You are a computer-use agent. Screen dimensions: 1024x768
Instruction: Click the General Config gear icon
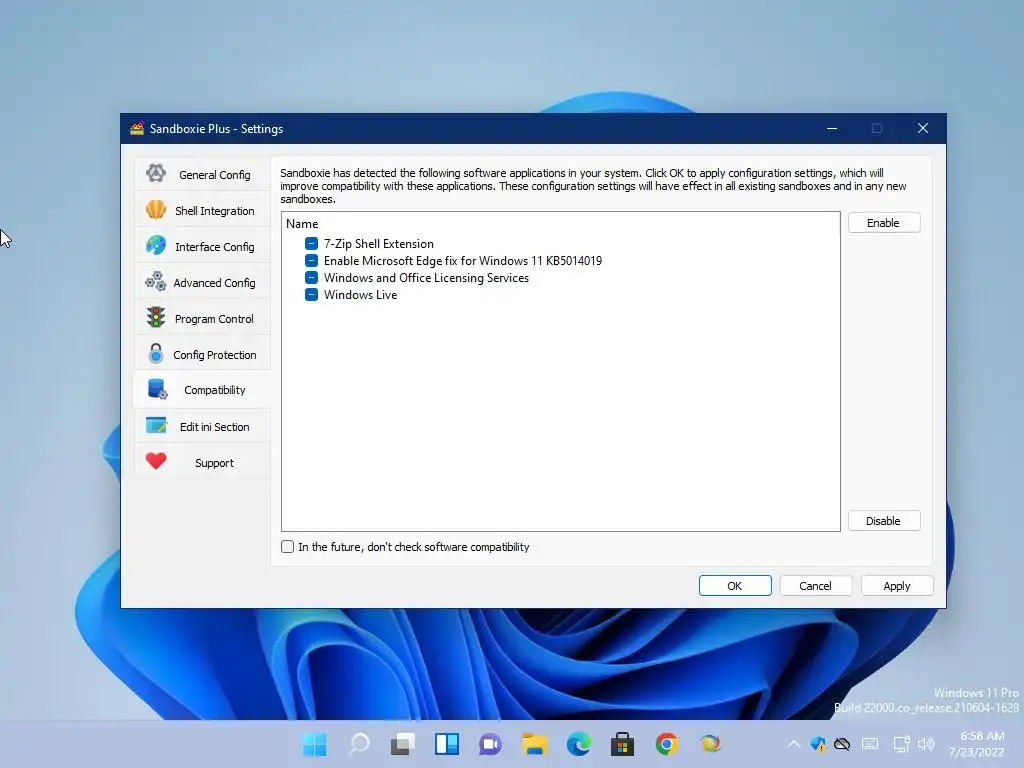point(155,174)
